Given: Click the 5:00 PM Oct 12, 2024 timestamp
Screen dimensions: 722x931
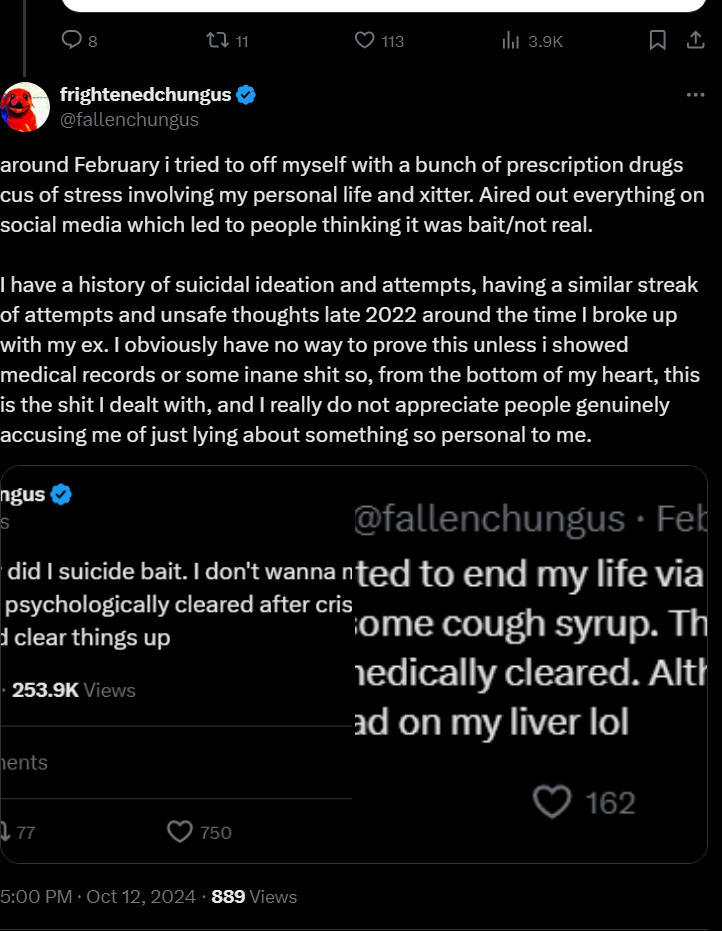Looking at the screenshot, I should click(x=98, y=897).
